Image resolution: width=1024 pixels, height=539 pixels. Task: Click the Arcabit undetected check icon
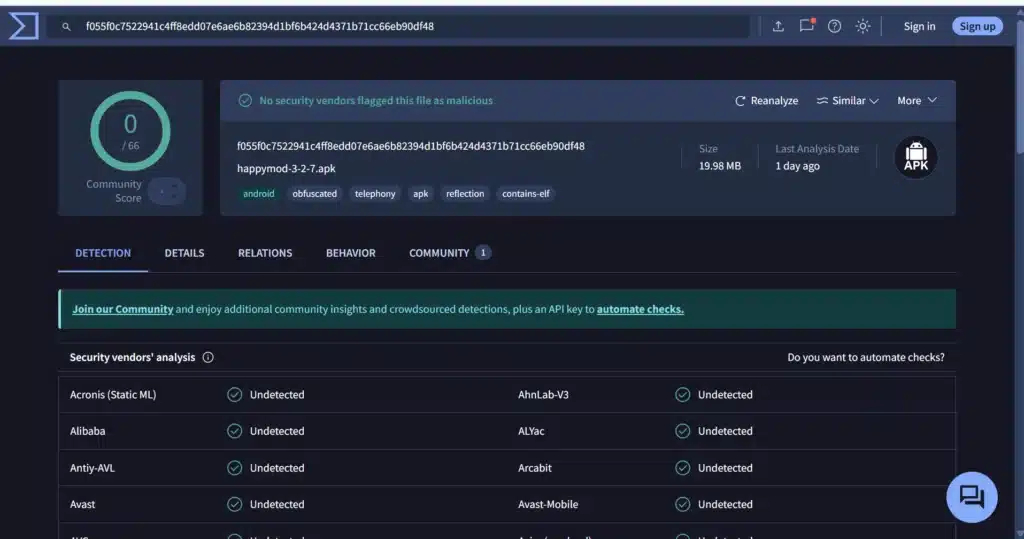click(x=682, y=468)
